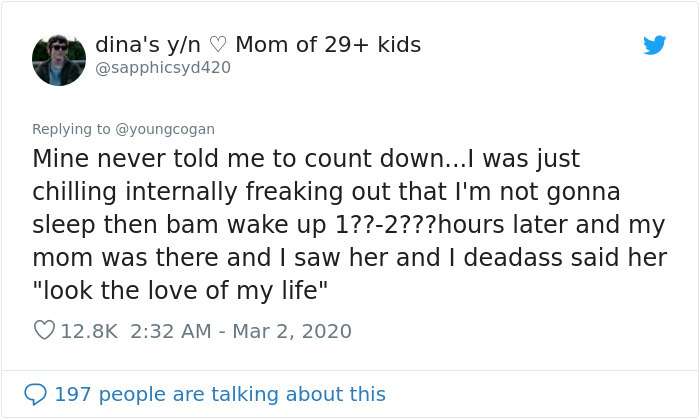Click the "Replying to" label
Image resolution: width=700 pixels, height=419 pixels.
point(70,129)
